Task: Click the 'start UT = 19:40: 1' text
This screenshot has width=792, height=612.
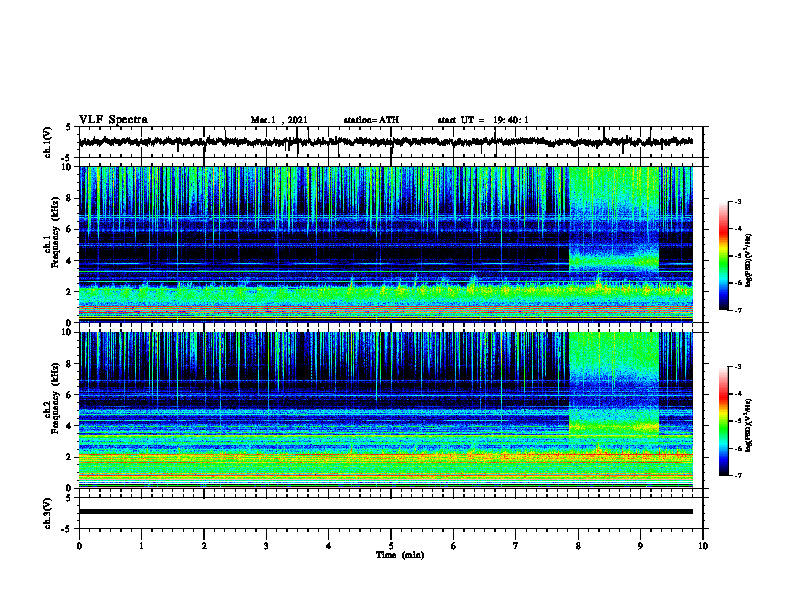Action: (483, 120)
